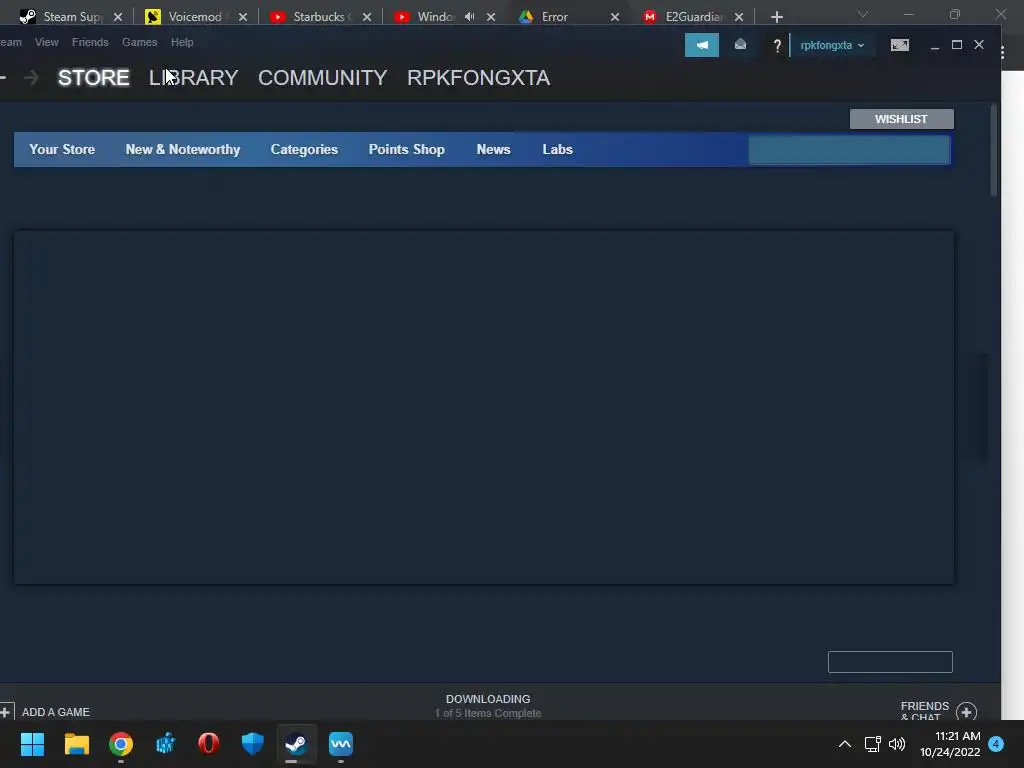Click the store search box
Screen dimensions: 1024x768
coord(849,150)
